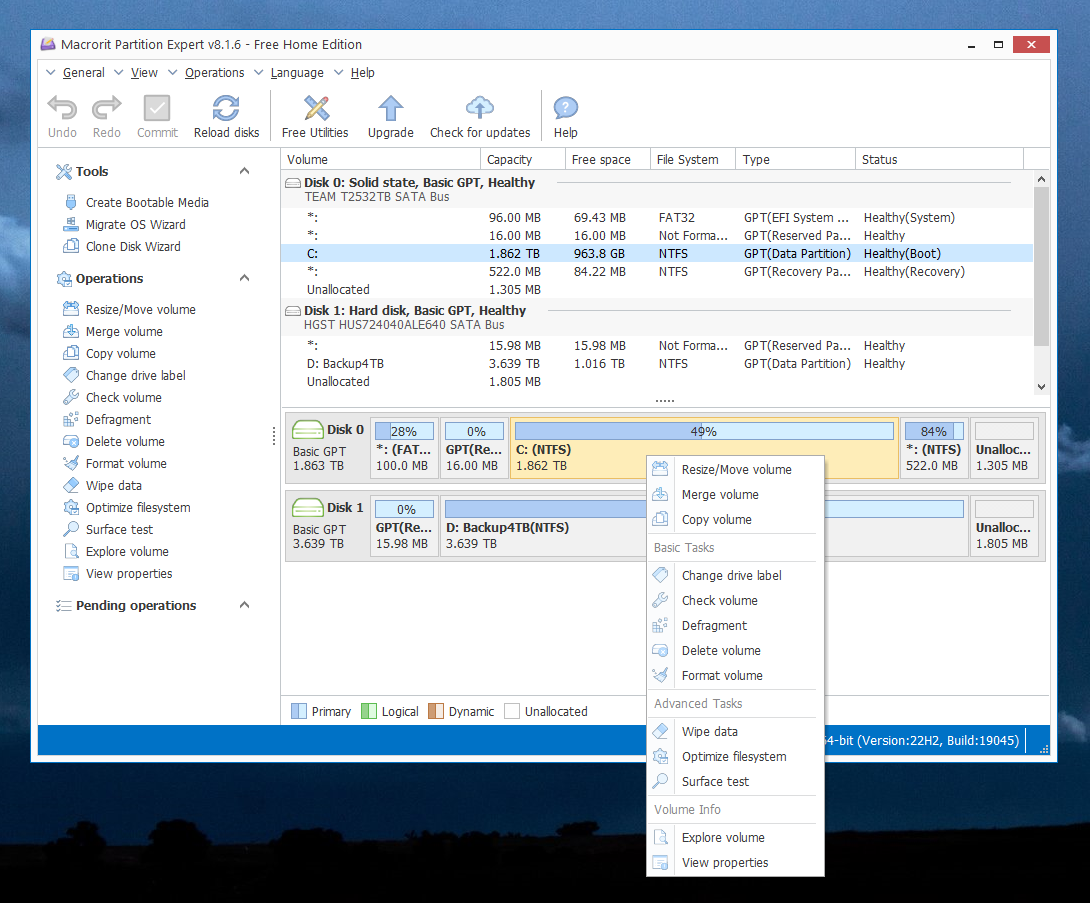Click Delete volume icon in sidebar
The height and width of the screenshot is (903, 1090).
tap(70, 441)
